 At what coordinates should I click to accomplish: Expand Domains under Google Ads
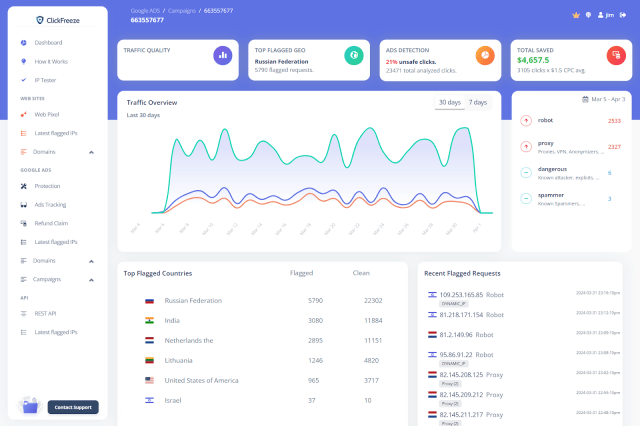click(x=91, y=261)
